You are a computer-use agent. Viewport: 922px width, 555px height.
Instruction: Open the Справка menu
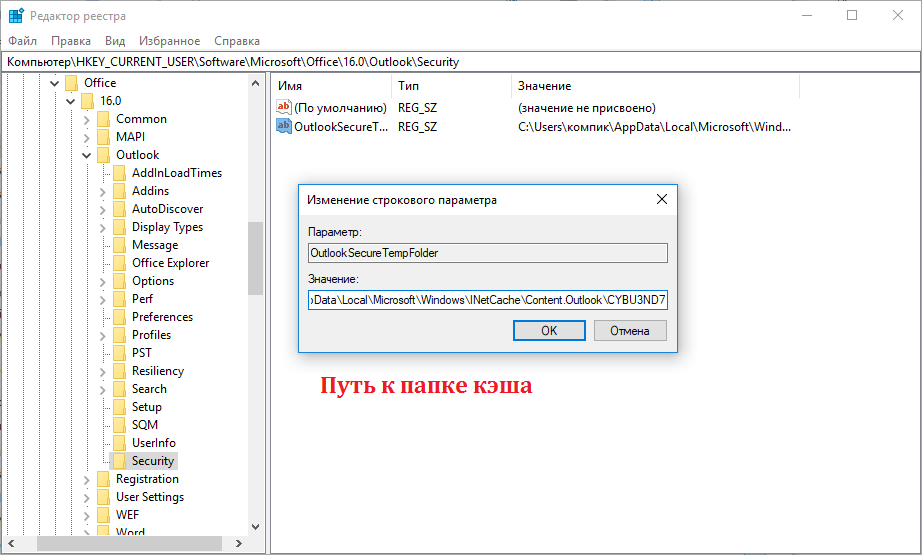click(237, 41)
